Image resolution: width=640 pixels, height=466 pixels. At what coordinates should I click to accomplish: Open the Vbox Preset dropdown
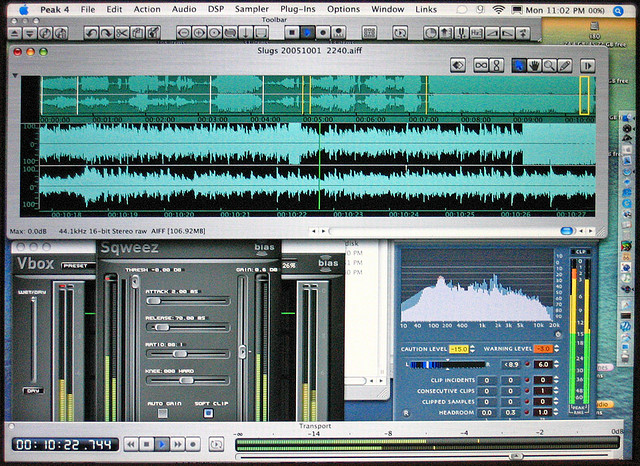point(78,266)
